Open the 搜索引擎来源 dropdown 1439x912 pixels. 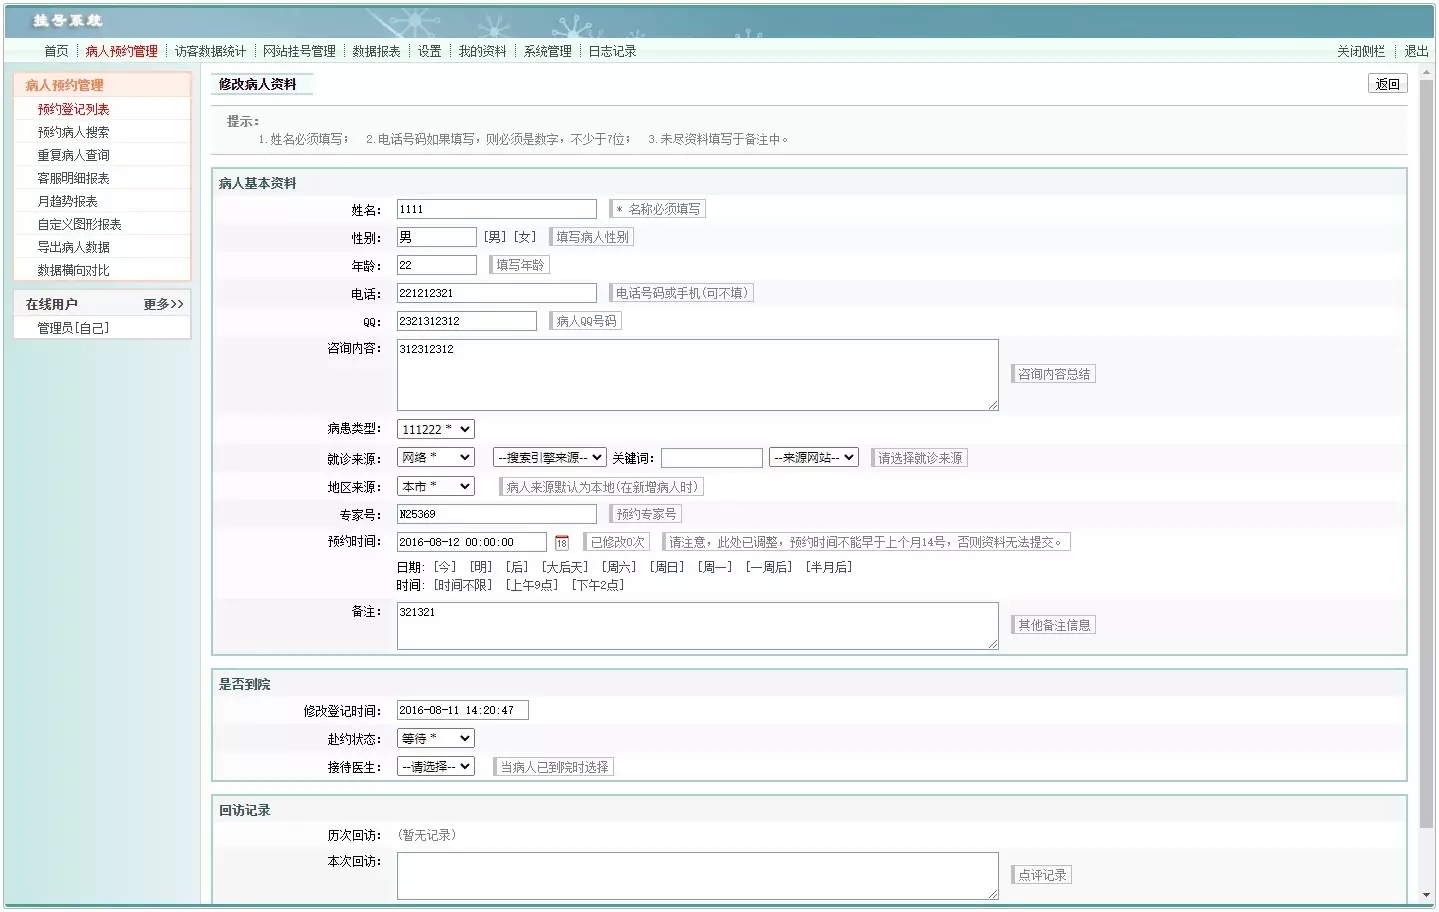pos(549,458)
